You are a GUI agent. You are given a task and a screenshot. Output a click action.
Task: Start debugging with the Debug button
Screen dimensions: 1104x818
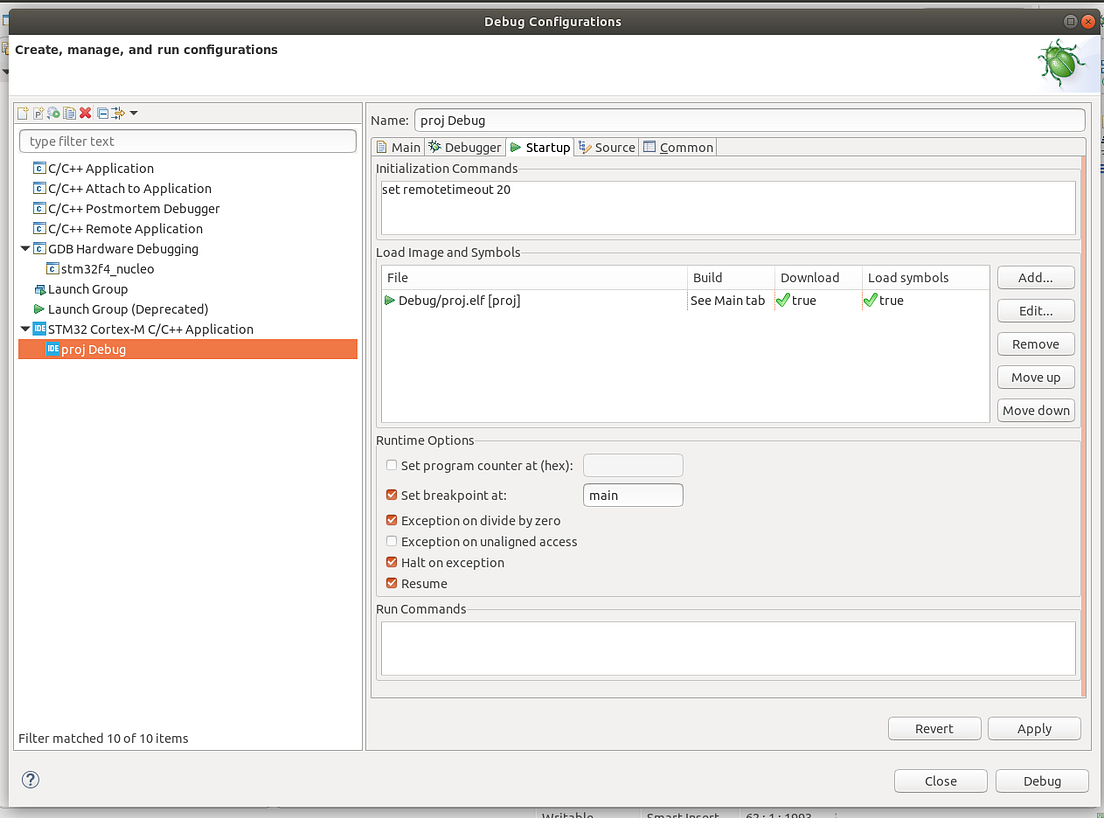pos(1041,780)
